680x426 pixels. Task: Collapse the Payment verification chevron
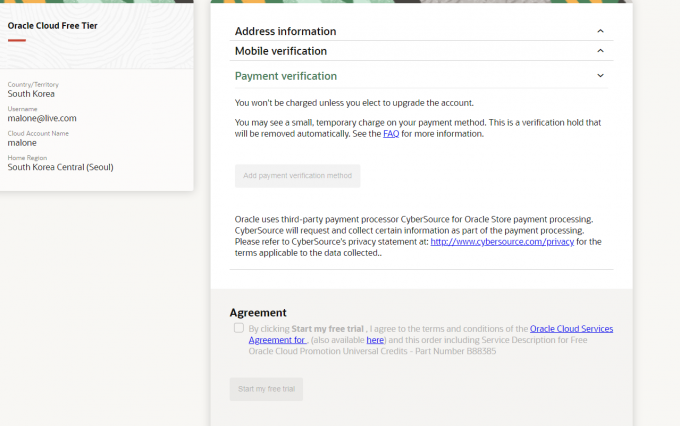point(600,76)
